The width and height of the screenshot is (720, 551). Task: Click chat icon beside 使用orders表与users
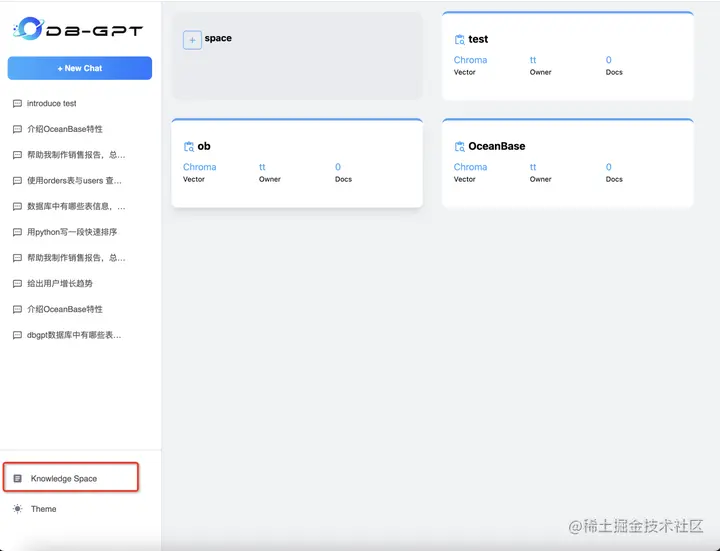17,181
